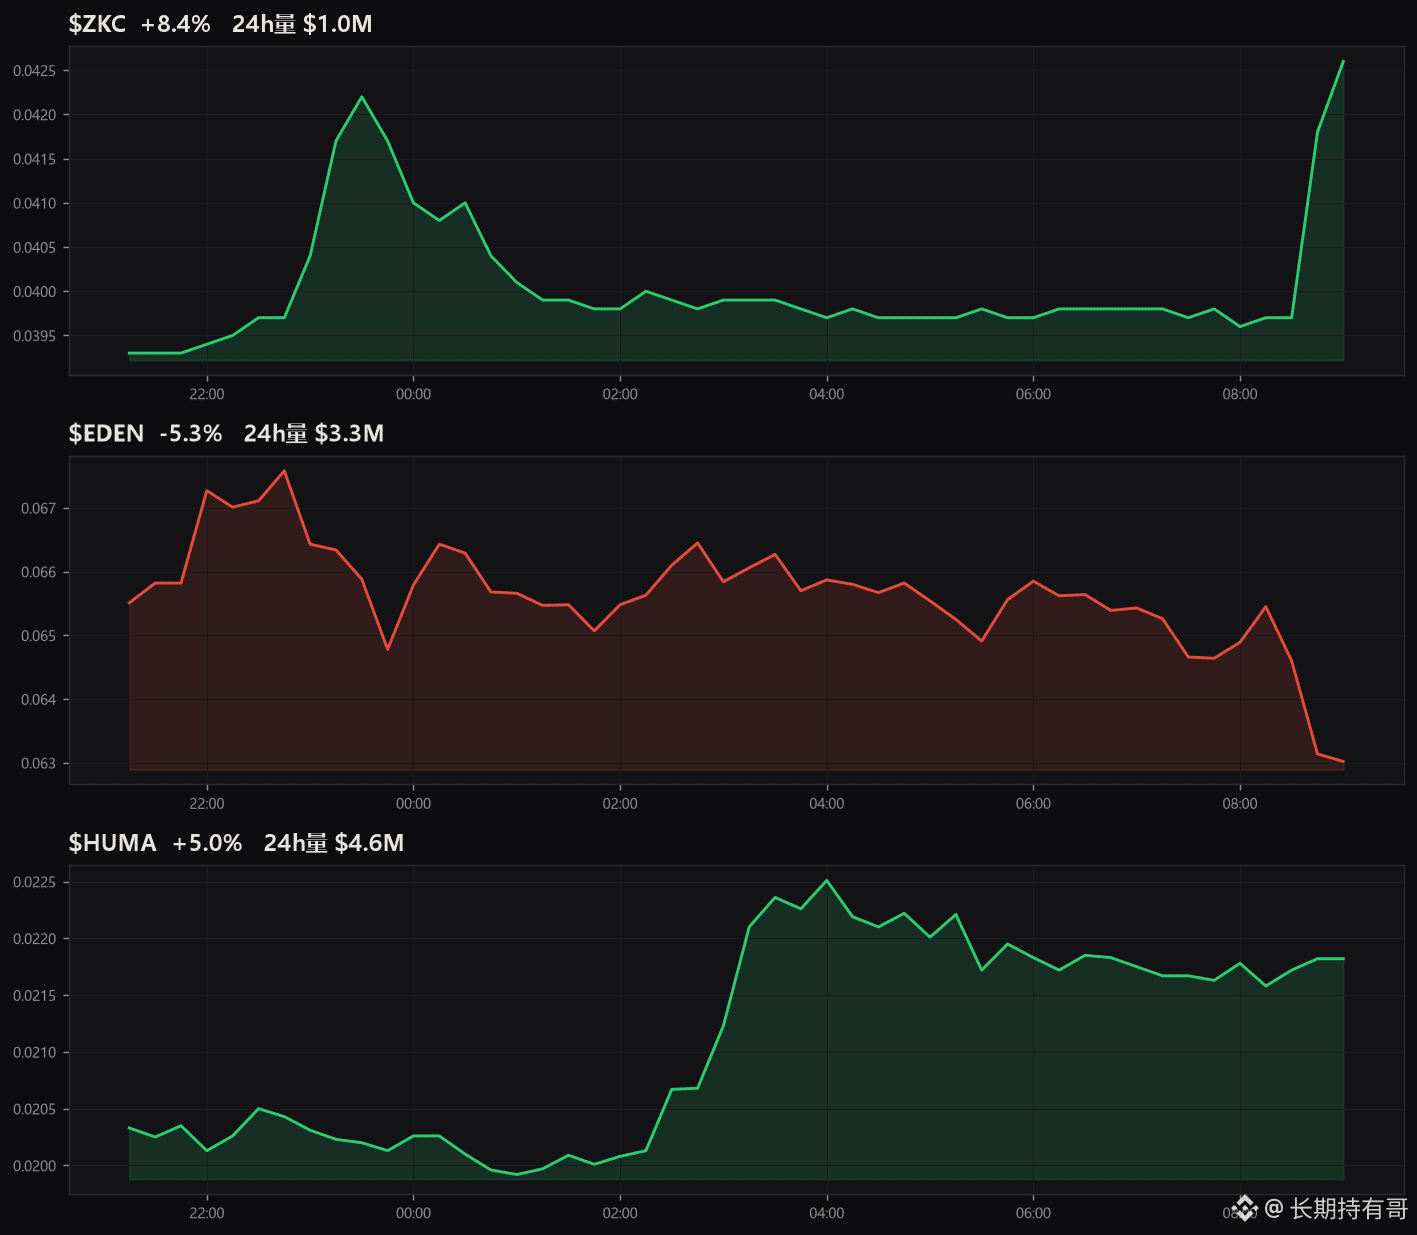Click the 06:00 time label under EDEN chart
This screenshot has width=1417, height=1235.
click(1033, 803)
